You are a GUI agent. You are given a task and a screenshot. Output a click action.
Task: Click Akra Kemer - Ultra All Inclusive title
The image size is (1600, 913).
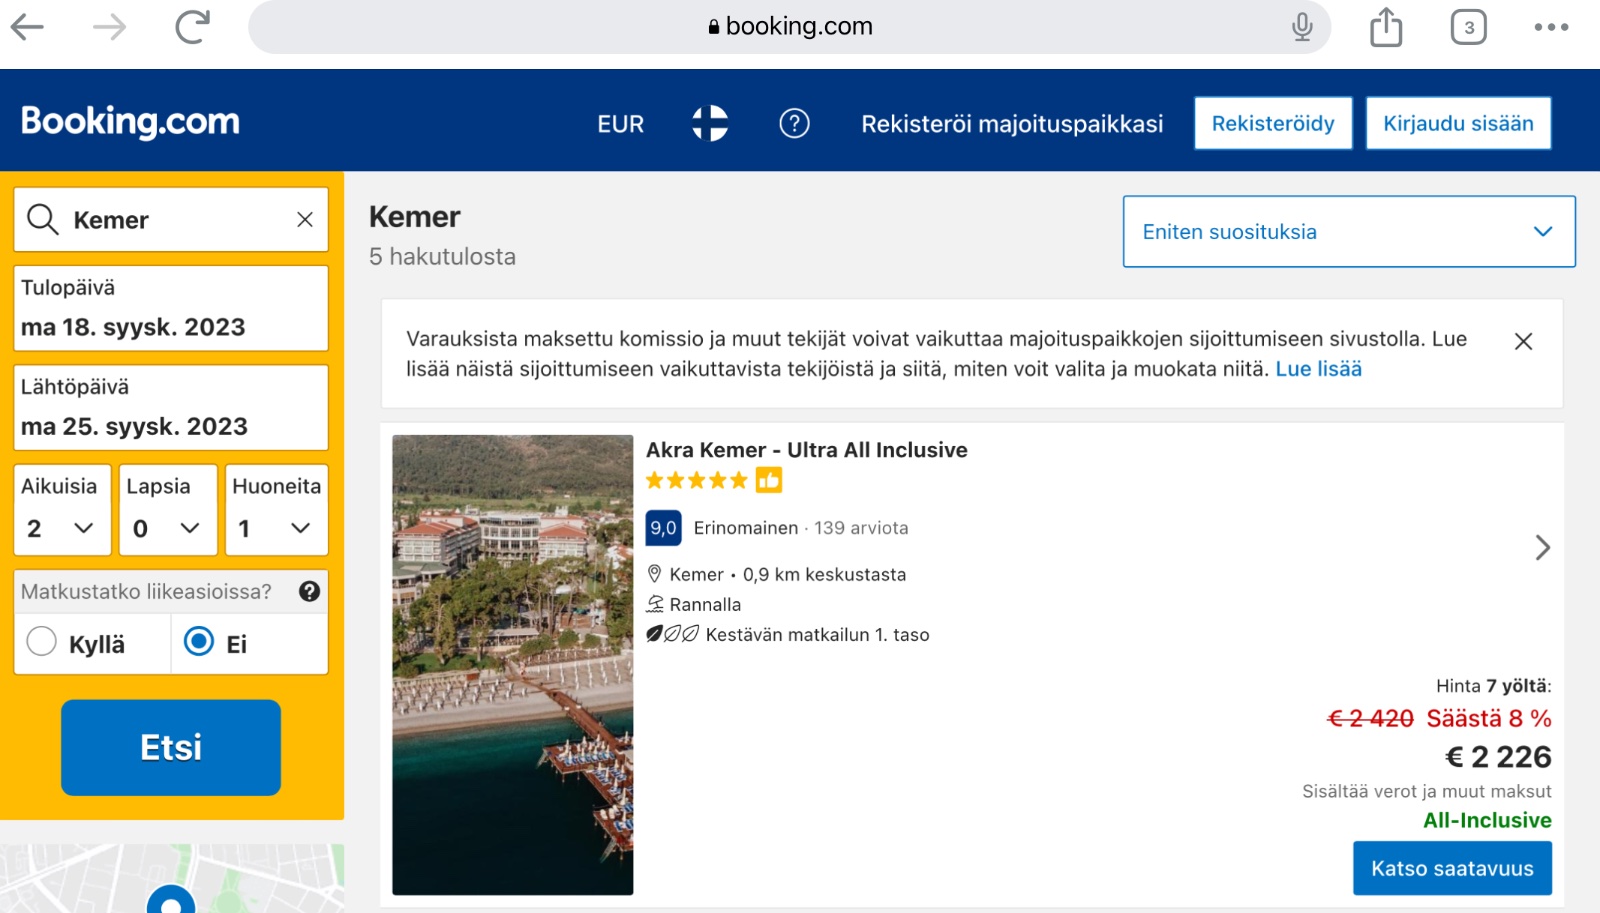pyautogui.click(x=806, y=450)
